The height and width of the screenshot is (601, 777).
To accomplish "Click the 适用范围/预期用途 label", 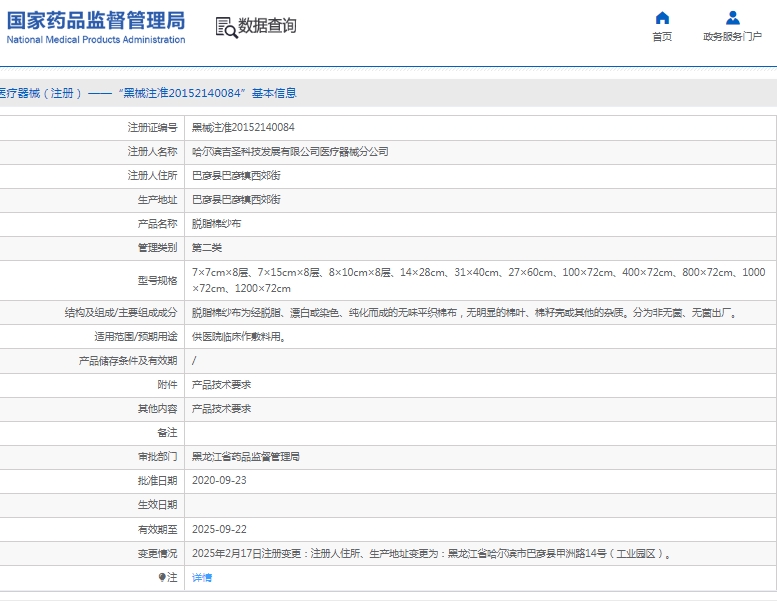I will pos(135,337).
